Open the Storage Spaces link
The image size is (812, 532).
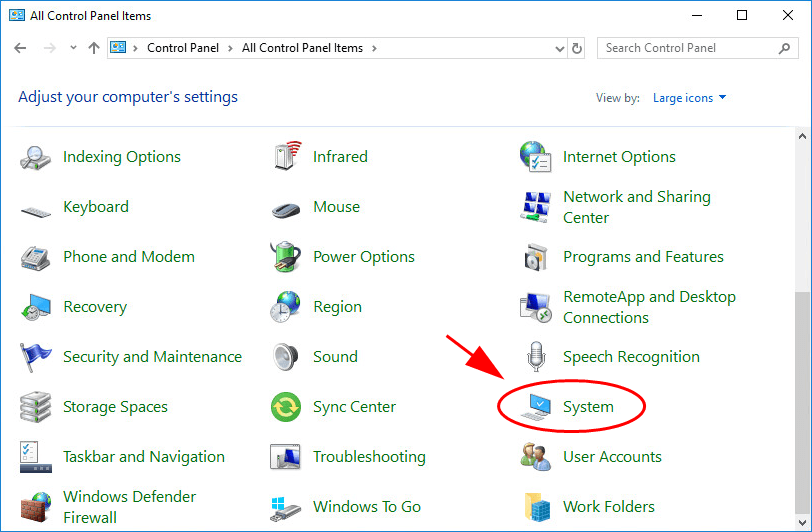[115, 407]
